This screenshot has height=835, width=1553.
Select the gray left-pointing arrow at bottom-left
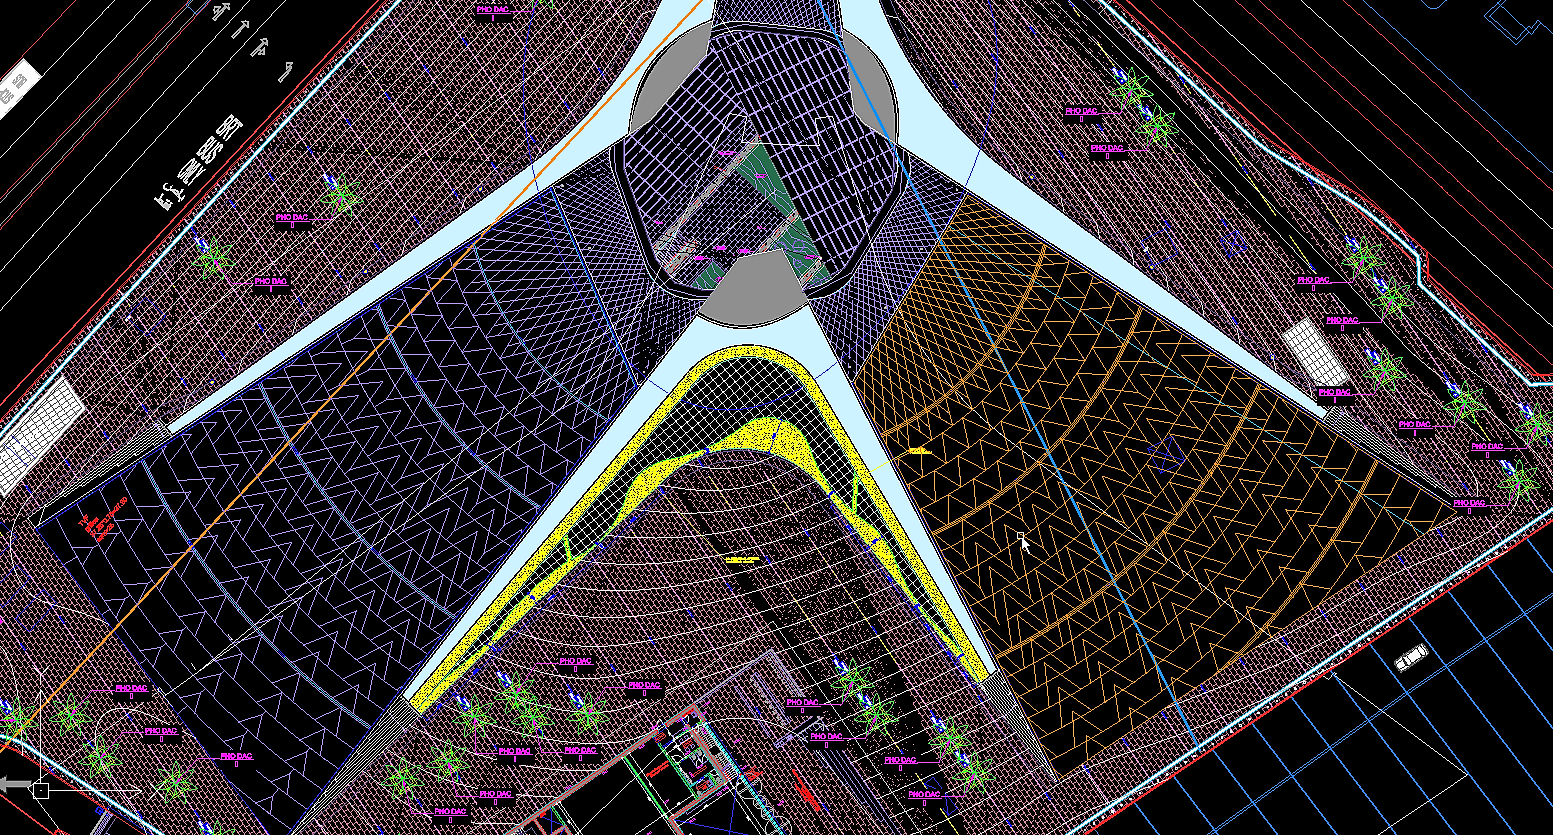15,784
